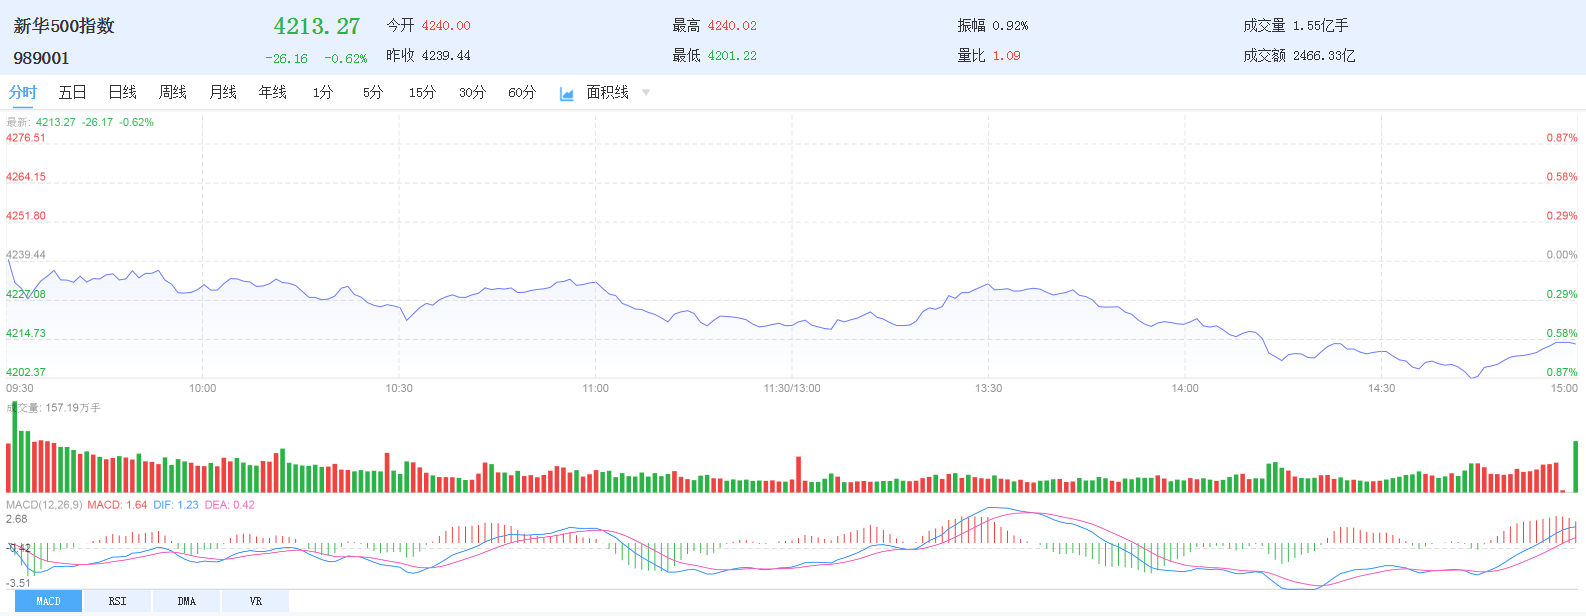The image size is (1586, 616).
Task: Switch indicator to VR
Action: coord(255,601)
